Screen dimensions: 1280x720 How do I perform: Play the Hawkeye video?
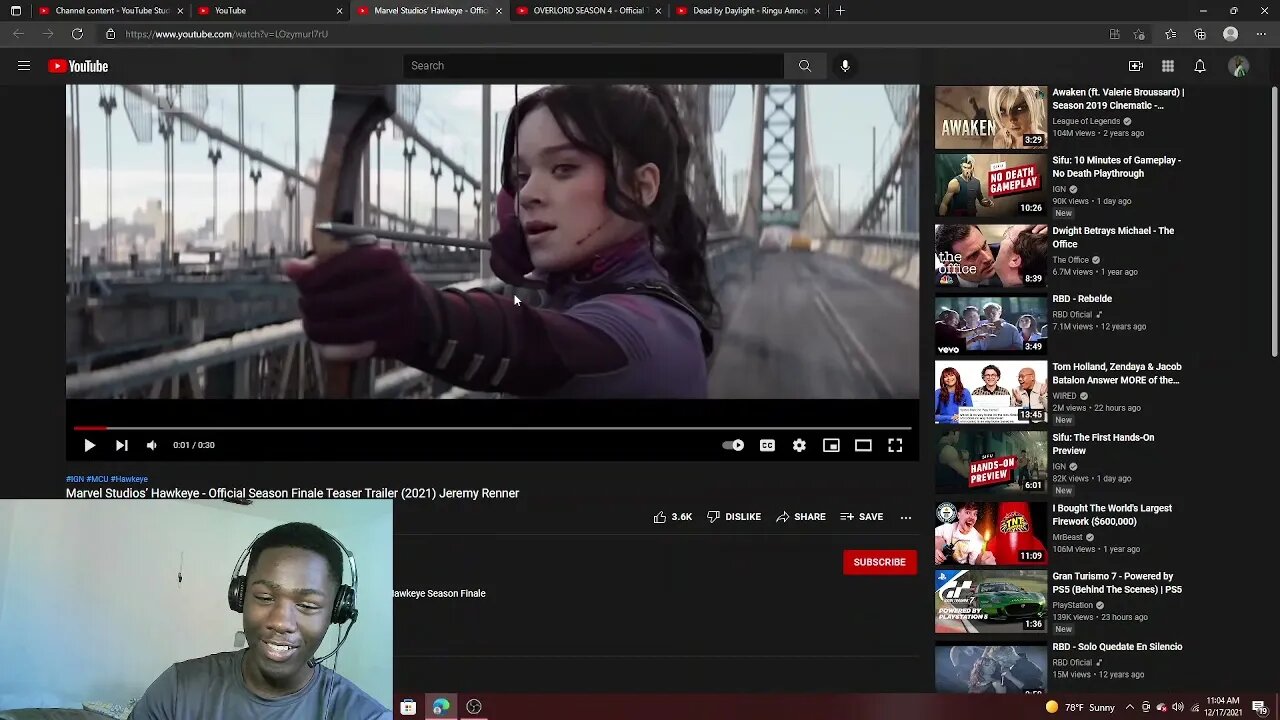89,445
